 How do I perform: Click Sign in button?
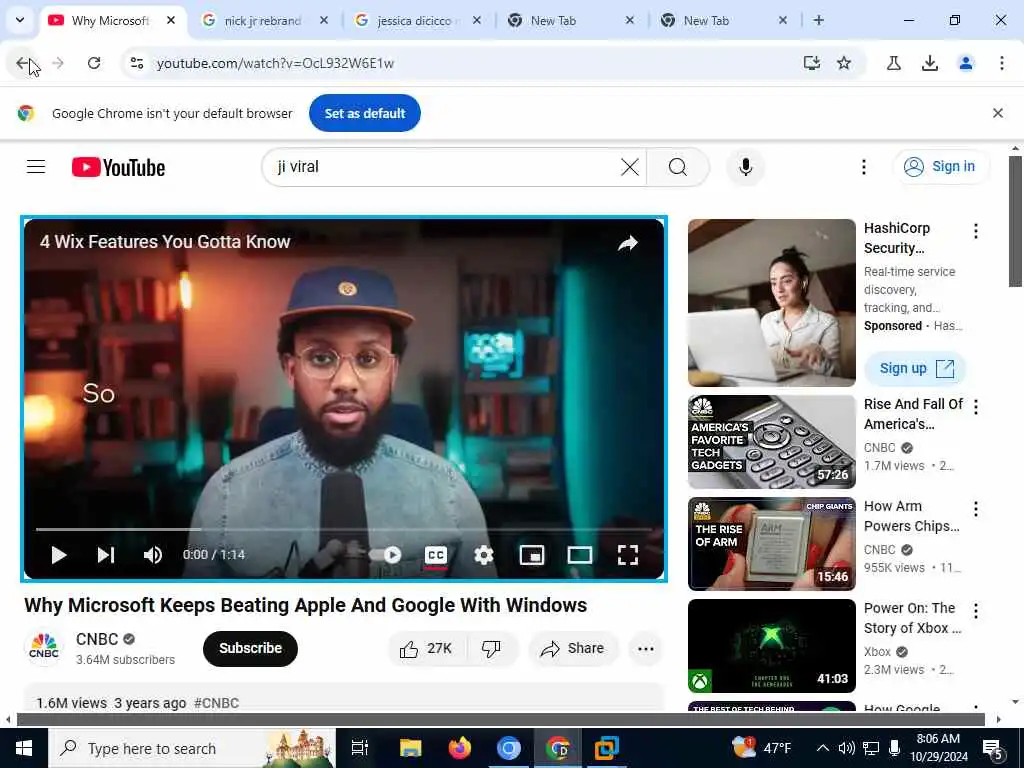941,167
